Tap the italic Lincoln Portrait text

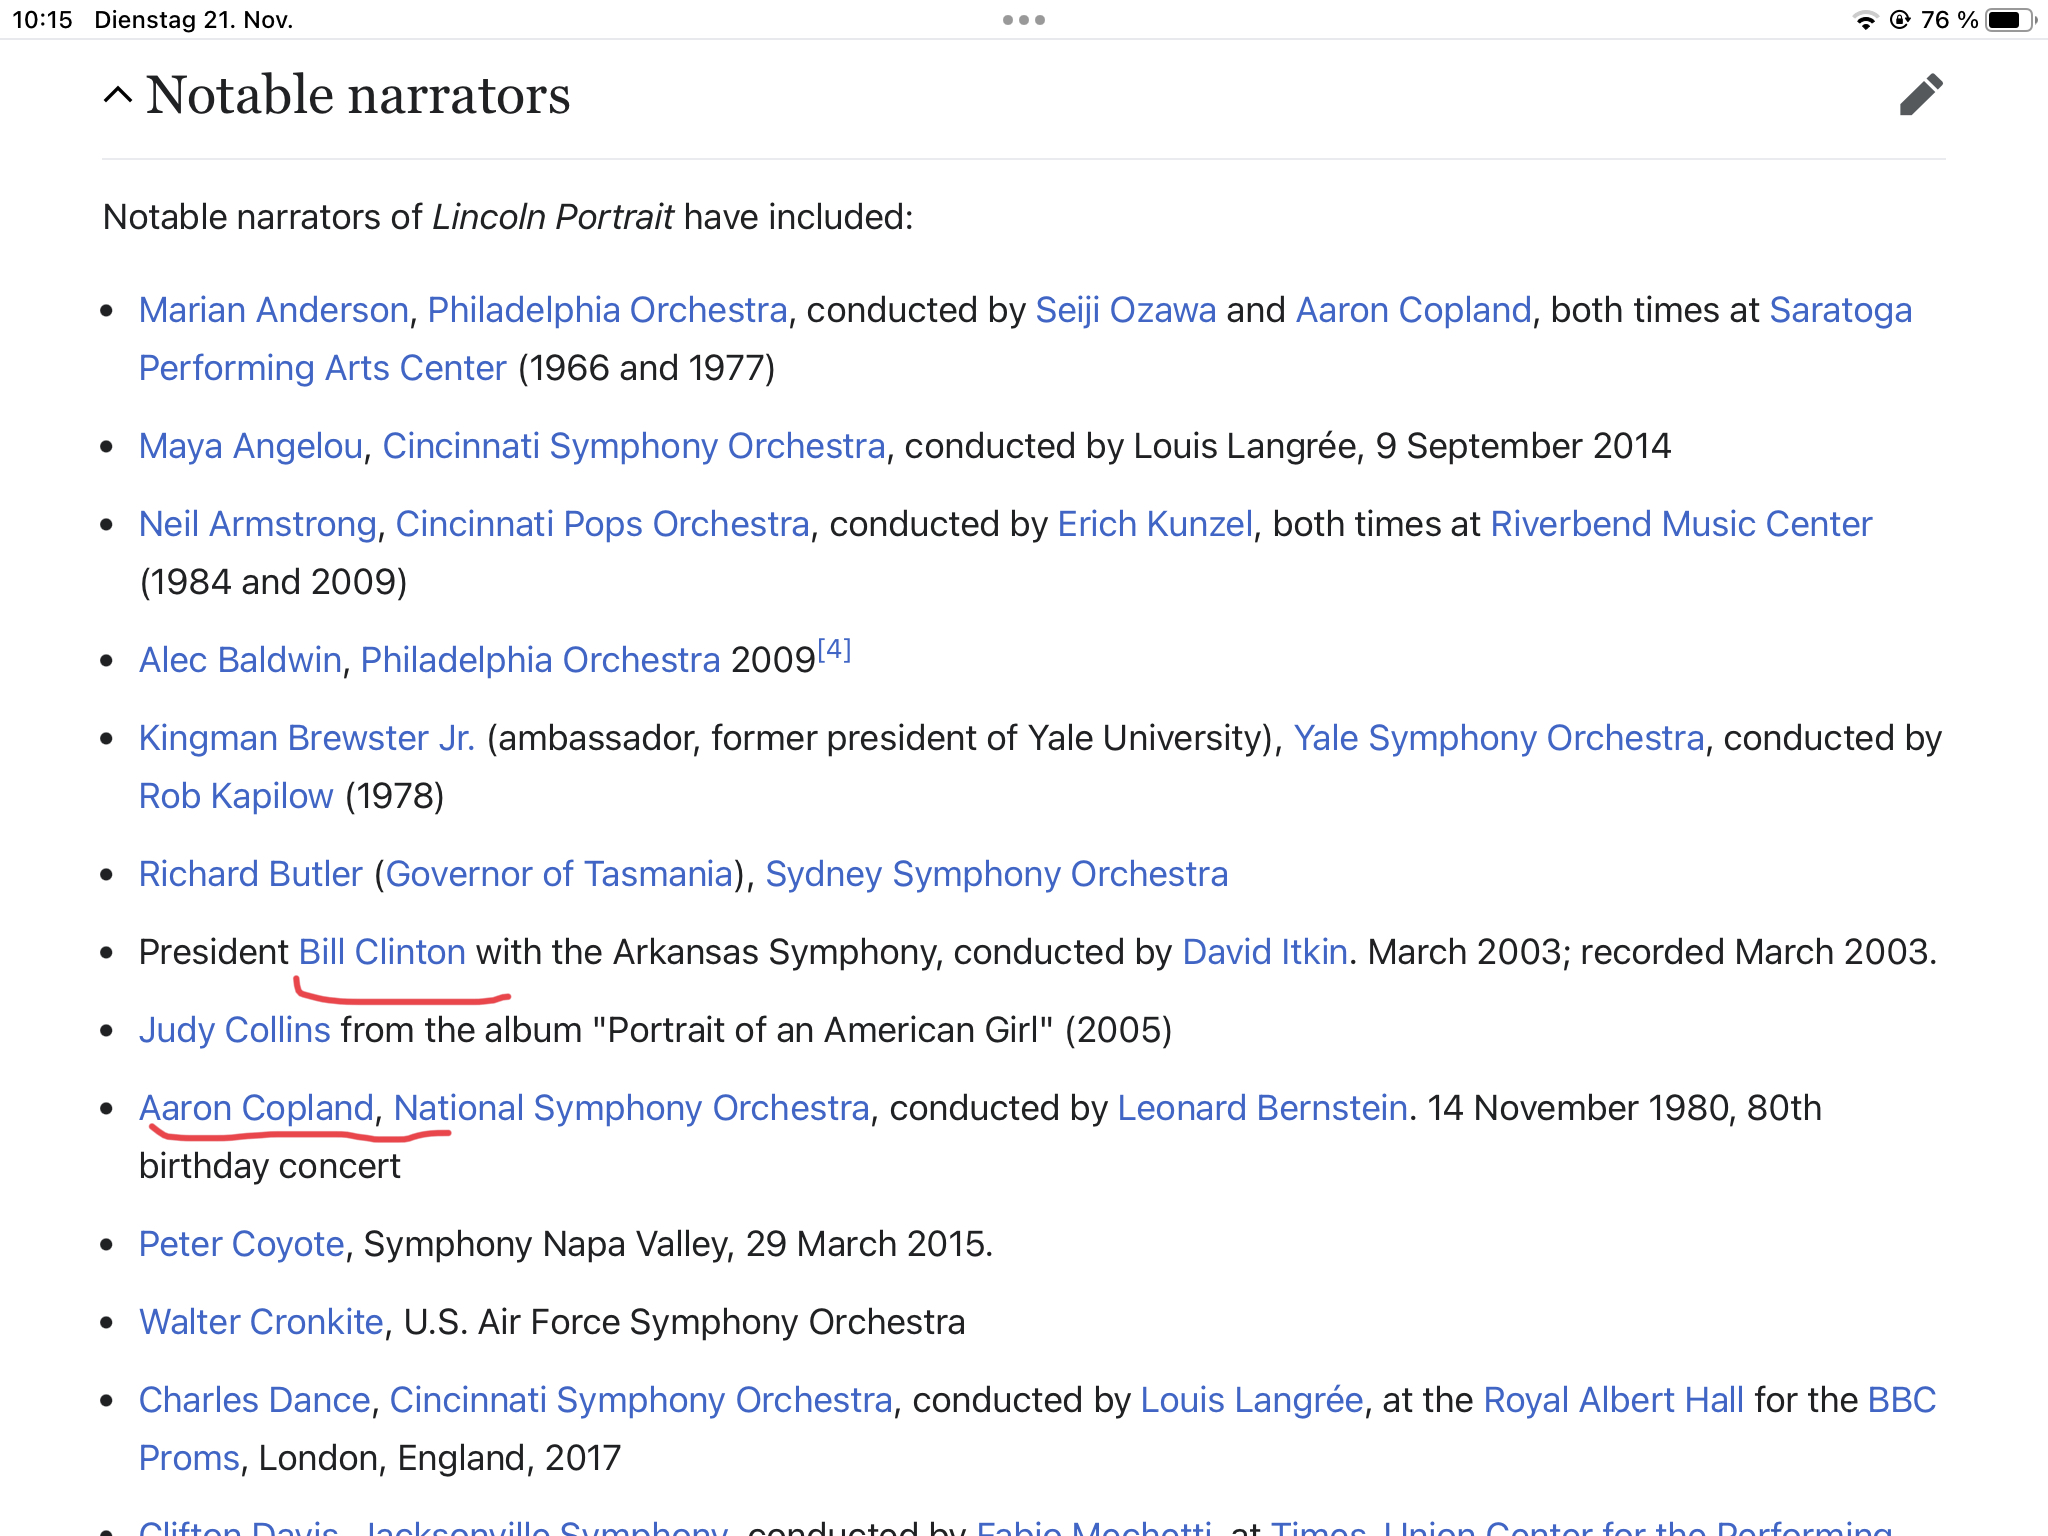coord(553,217)
